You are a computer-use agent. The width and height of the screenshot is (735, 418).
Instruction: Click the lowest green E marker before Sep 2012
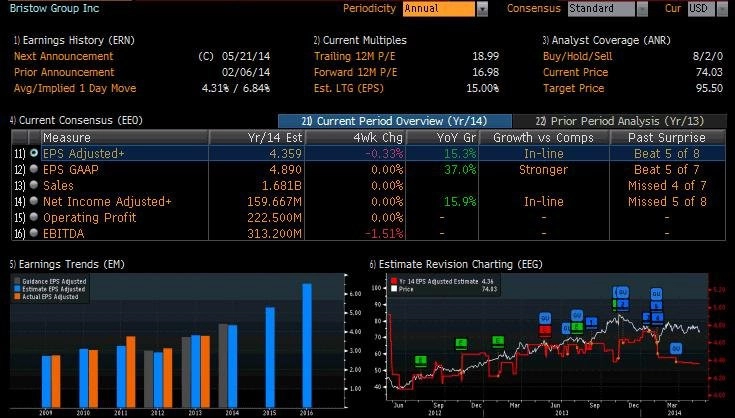[x=421, y=361]
